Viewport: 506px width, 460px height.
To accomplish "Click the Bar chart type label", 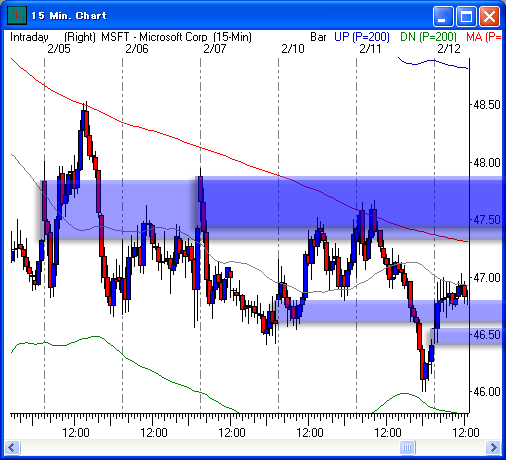I will pos(318,37).
